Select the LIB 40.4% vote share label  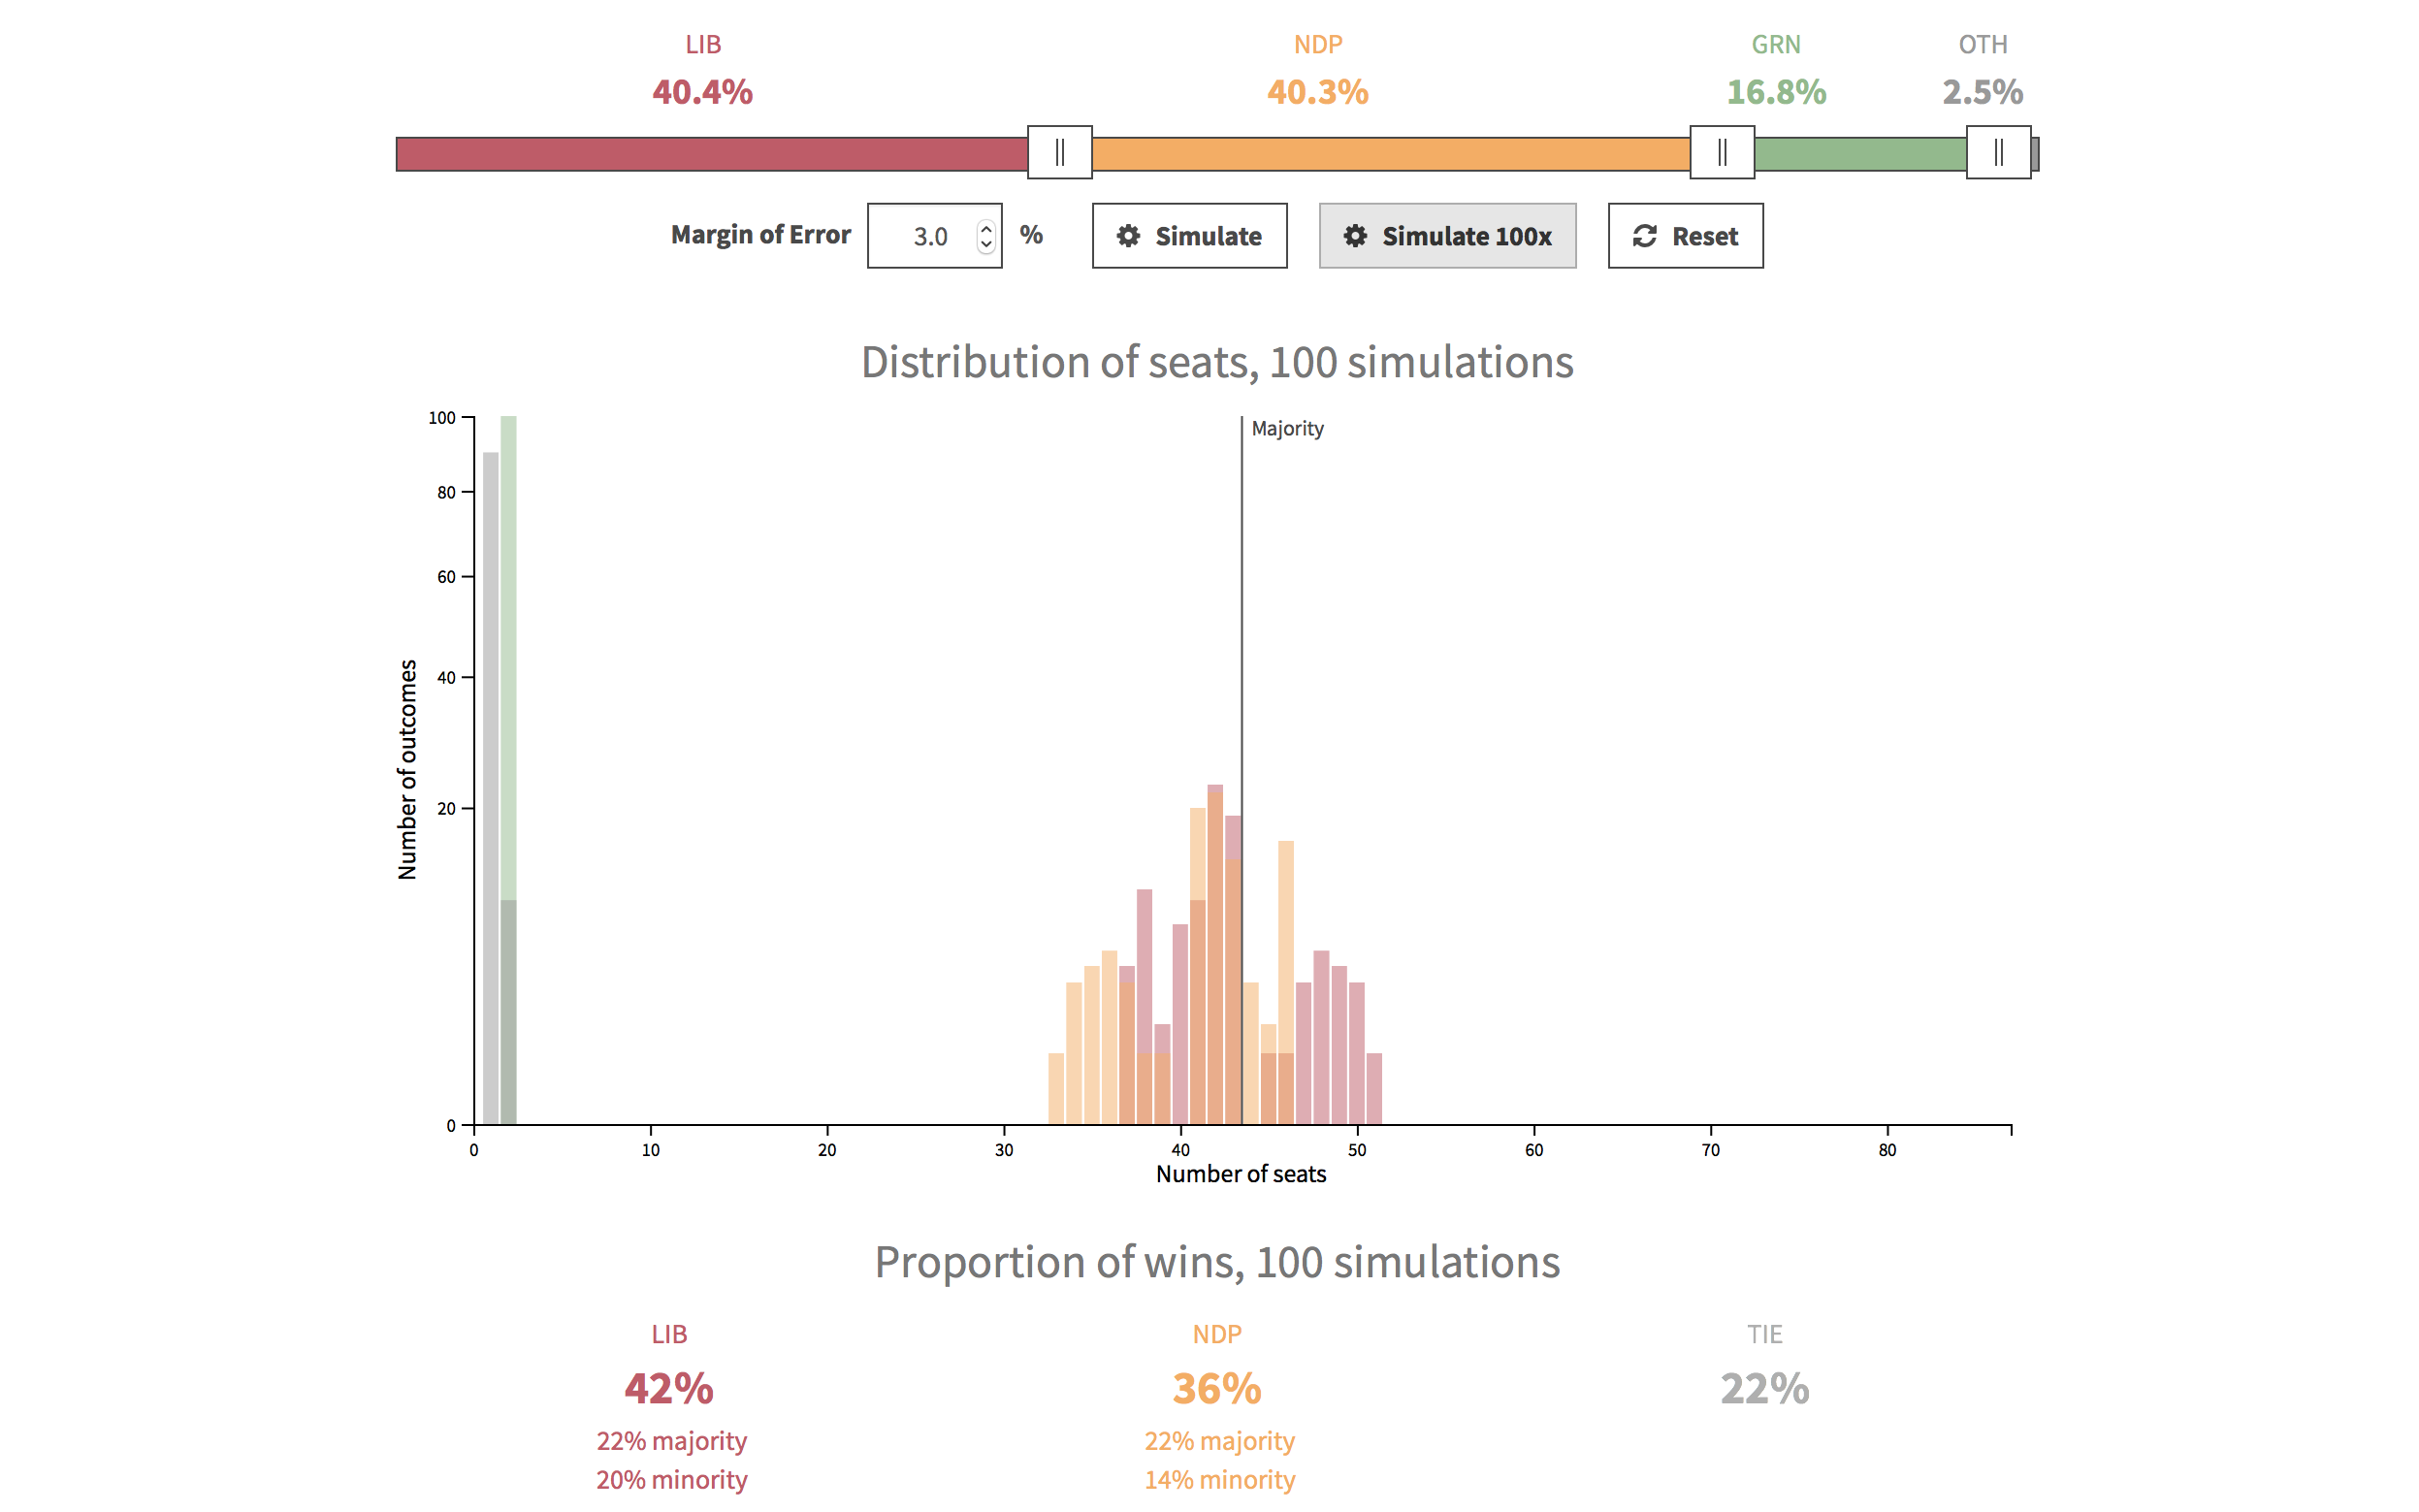pyautogui.click(x=702, y=92)
